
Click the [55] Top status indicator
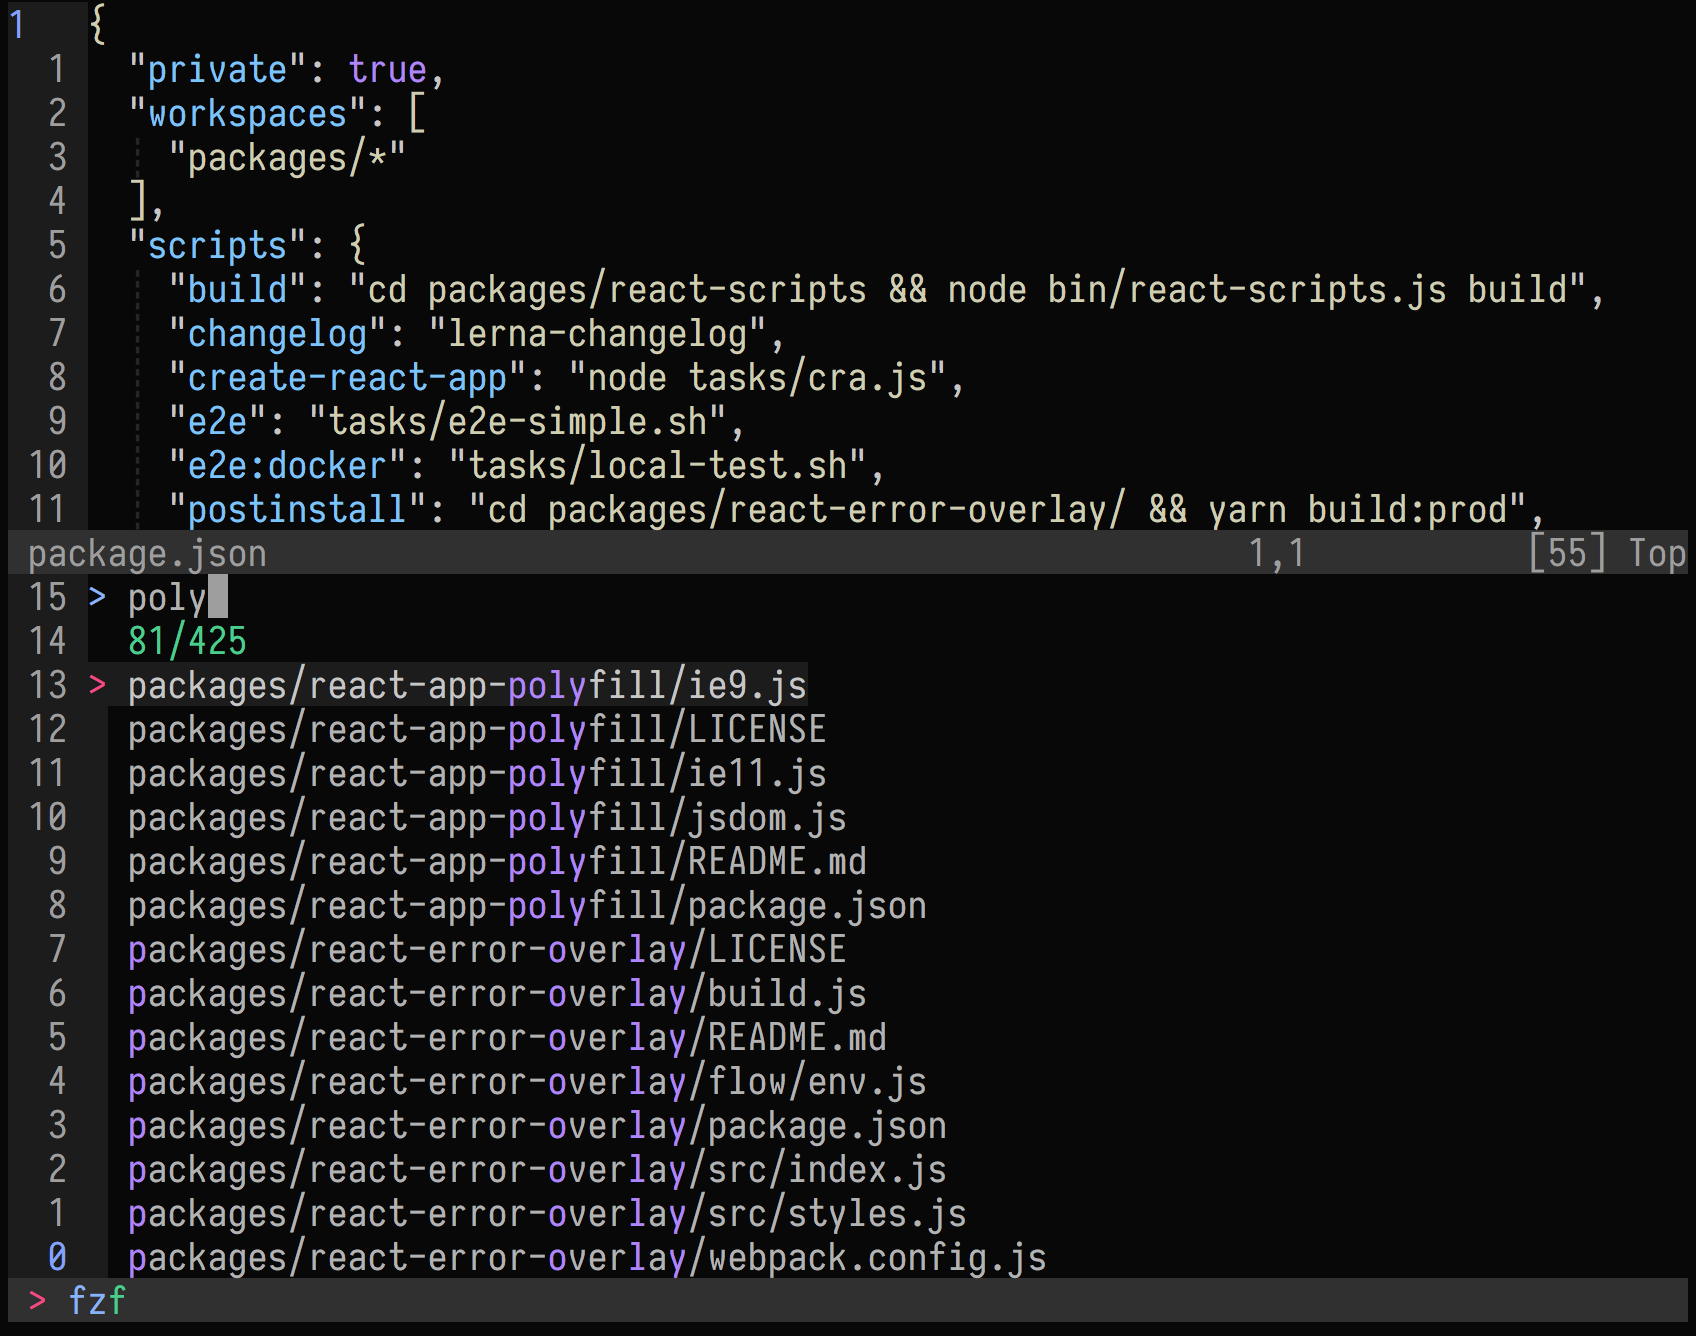pos(1607,554)
